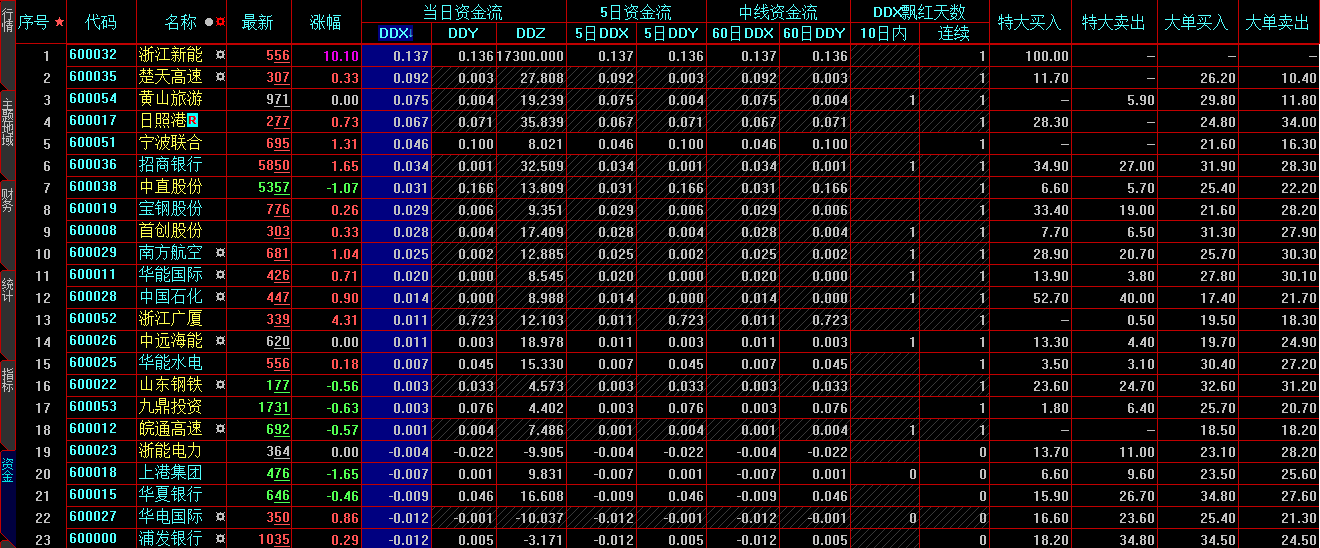Viewport: 1320px width, 548px height.
Task: Select stock code 600025
Action: click(93, 363)
